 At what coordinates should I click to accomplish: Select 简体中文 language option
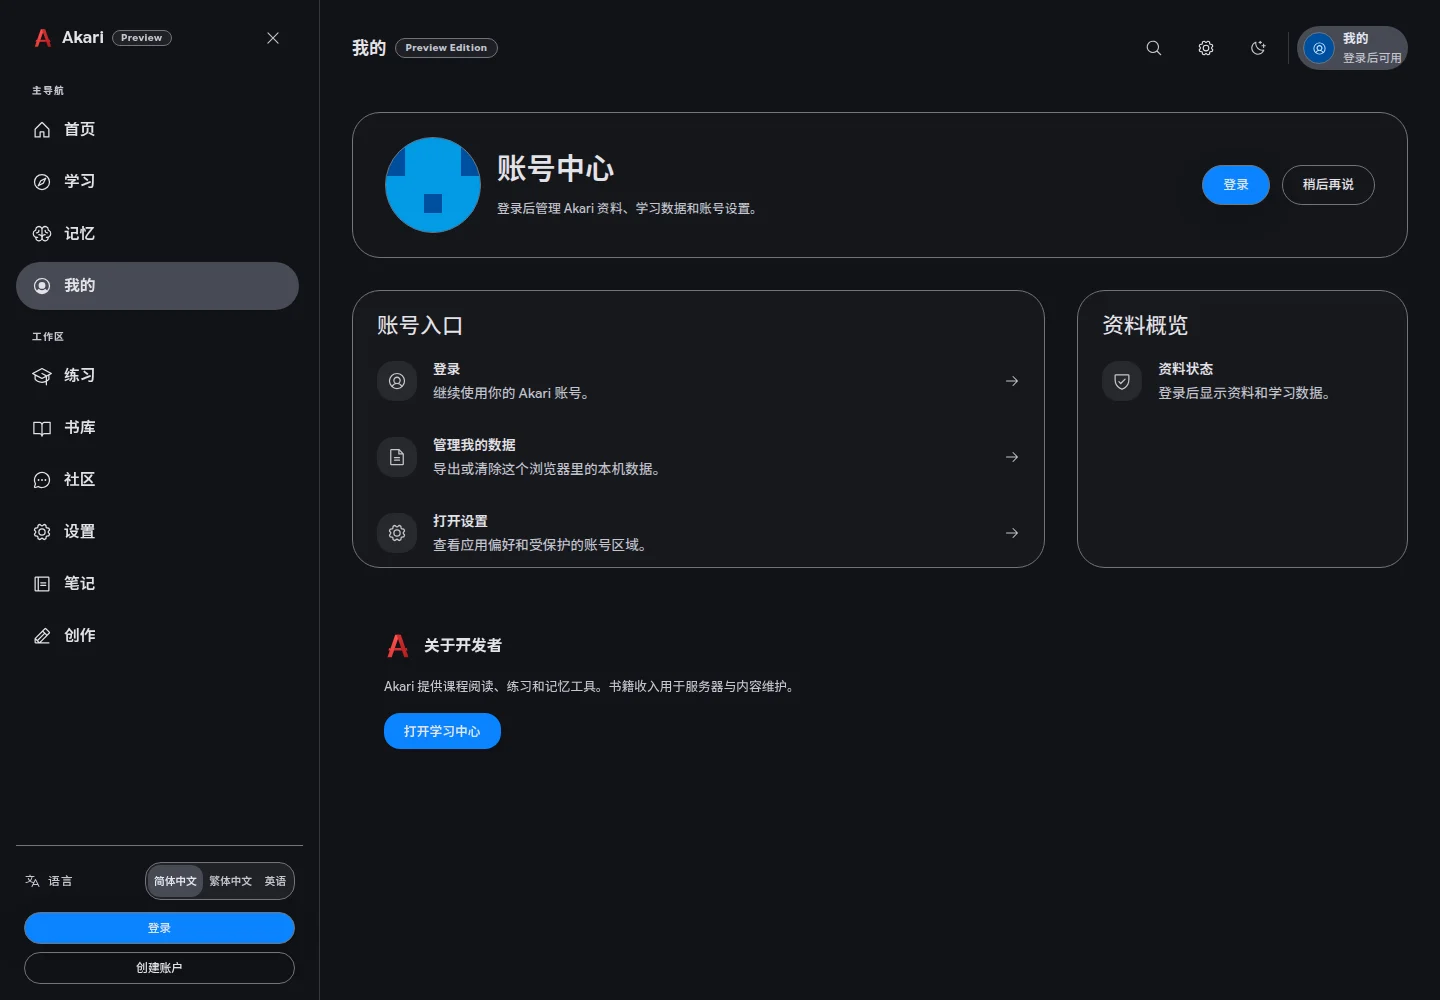[175, 881]
